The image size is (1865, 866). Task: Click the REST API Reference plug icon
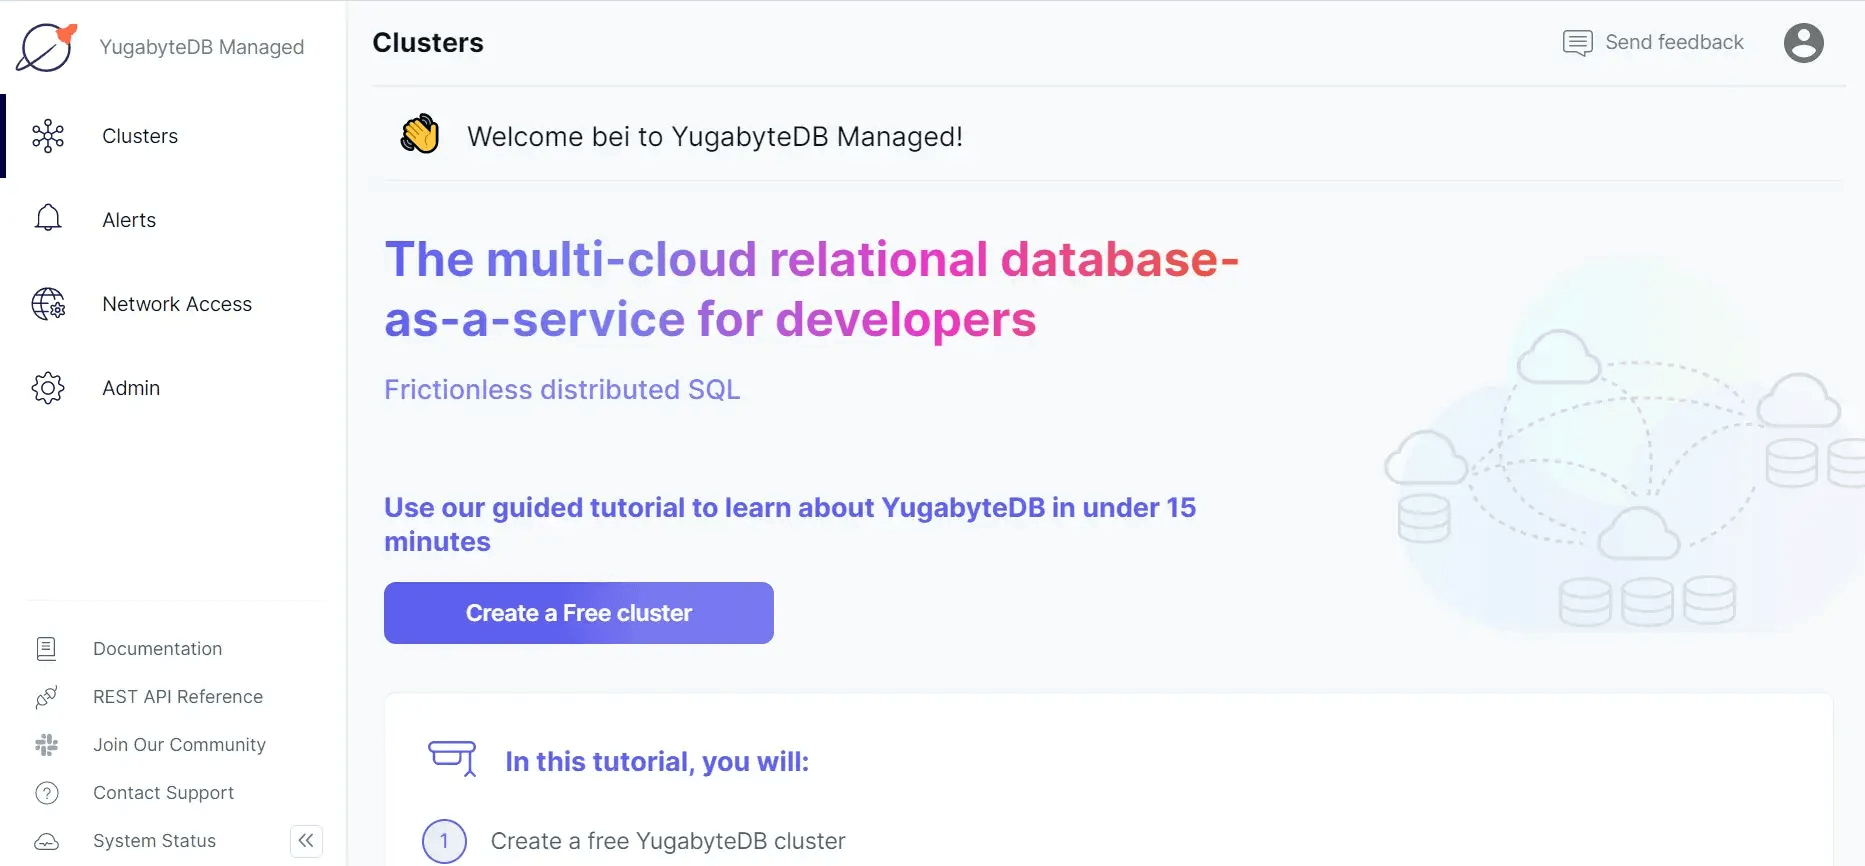pyautogui.click(x=46, y=697)
